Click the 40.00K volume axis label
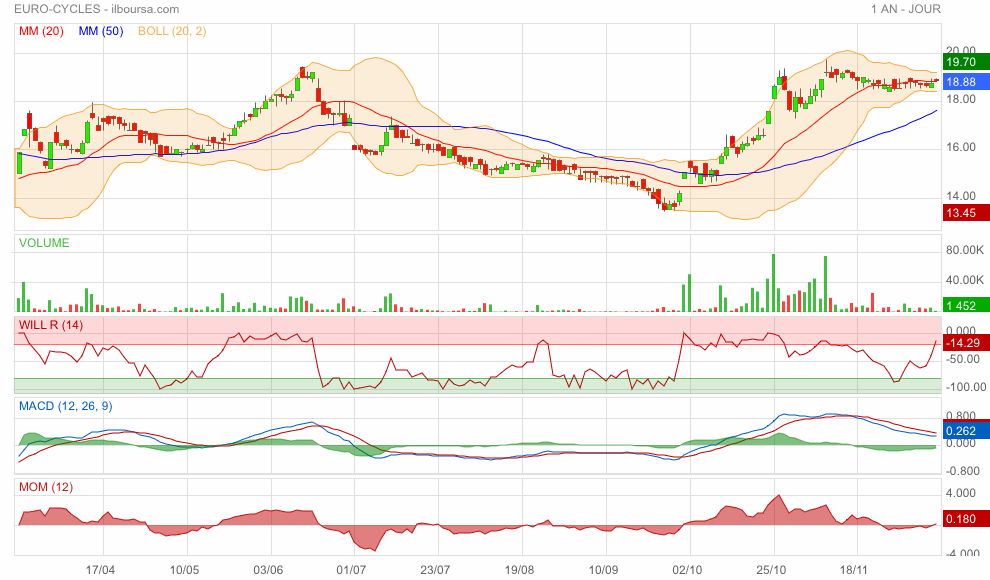Screen dimensions: 990x580 964,280
